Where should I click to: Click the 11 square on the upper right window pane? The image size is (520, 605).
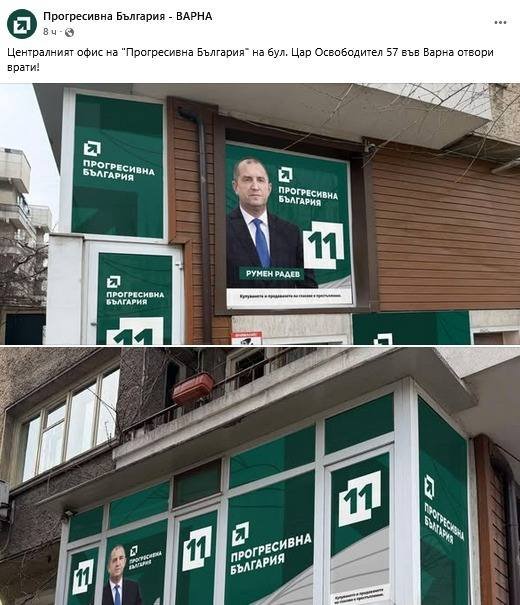360,499
